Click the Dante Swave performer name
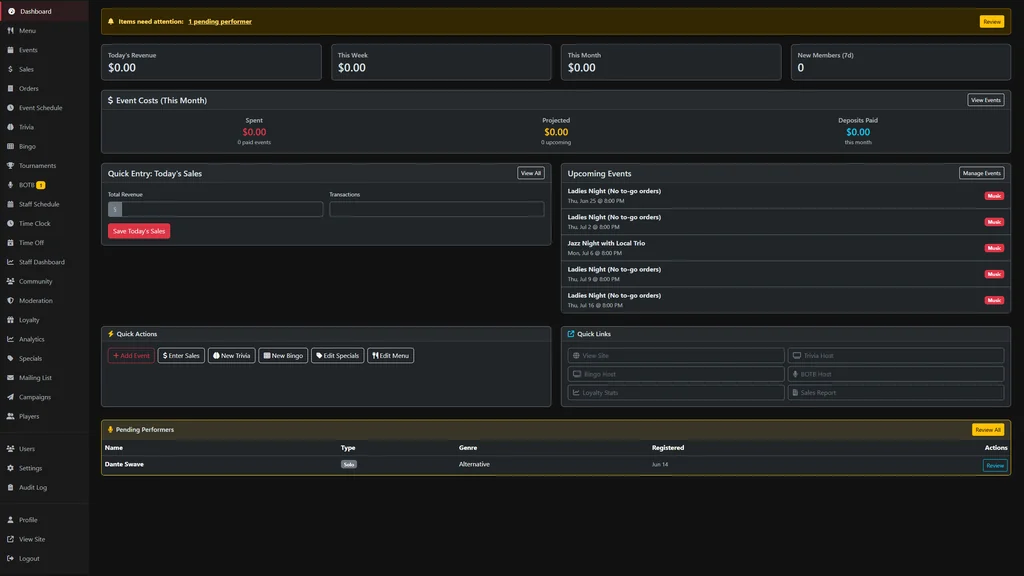Screen dimensions: 1024x576 [x=124, y=464]
